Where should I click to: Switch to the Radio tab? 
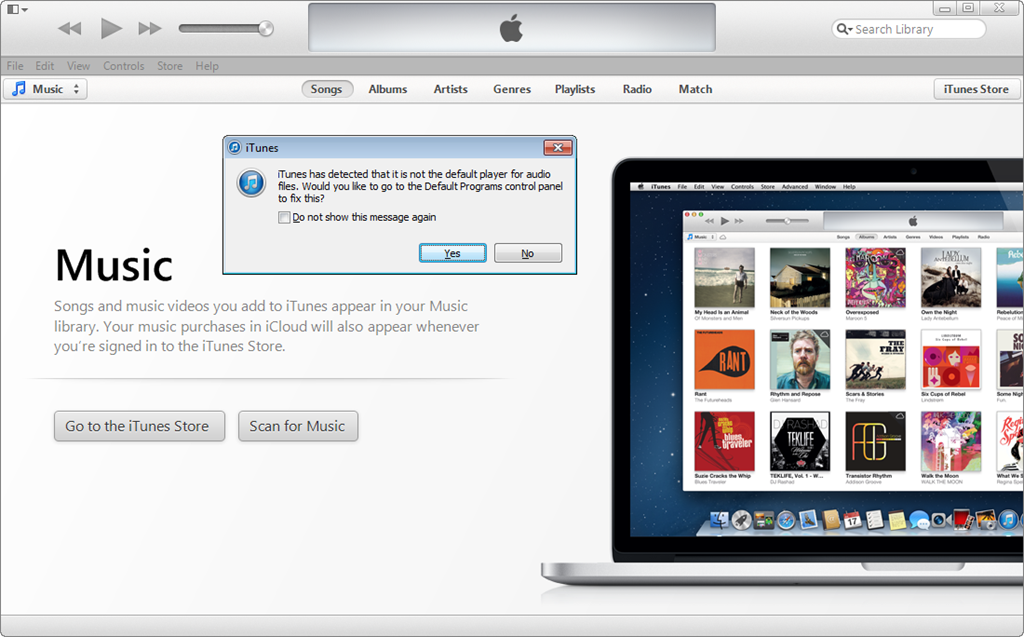point(637,89)
